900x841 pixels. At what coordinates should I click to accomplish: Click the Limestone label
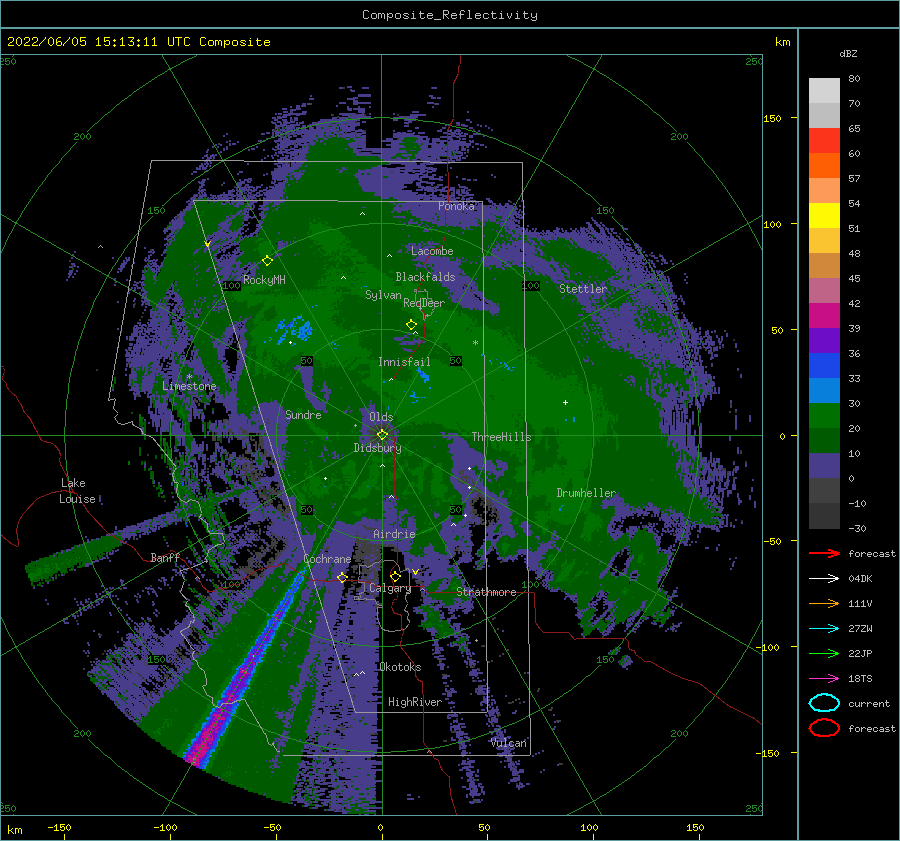(189, 386)
